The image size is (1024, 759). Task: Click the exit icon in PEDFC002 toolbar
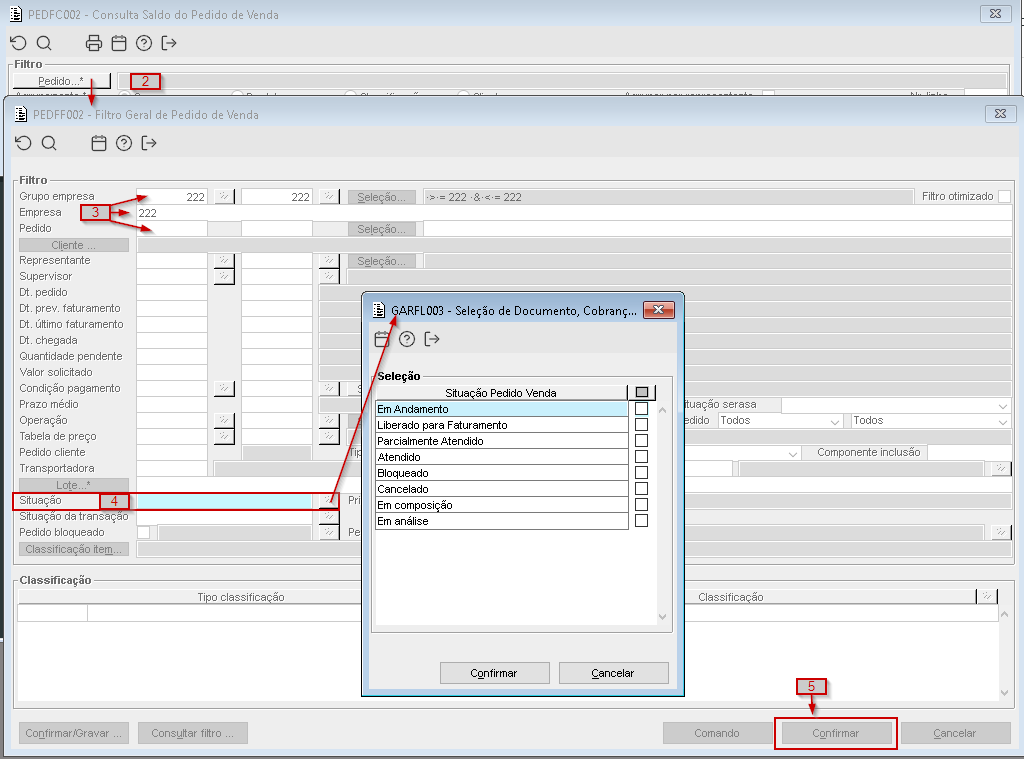(x=168, y=43)
